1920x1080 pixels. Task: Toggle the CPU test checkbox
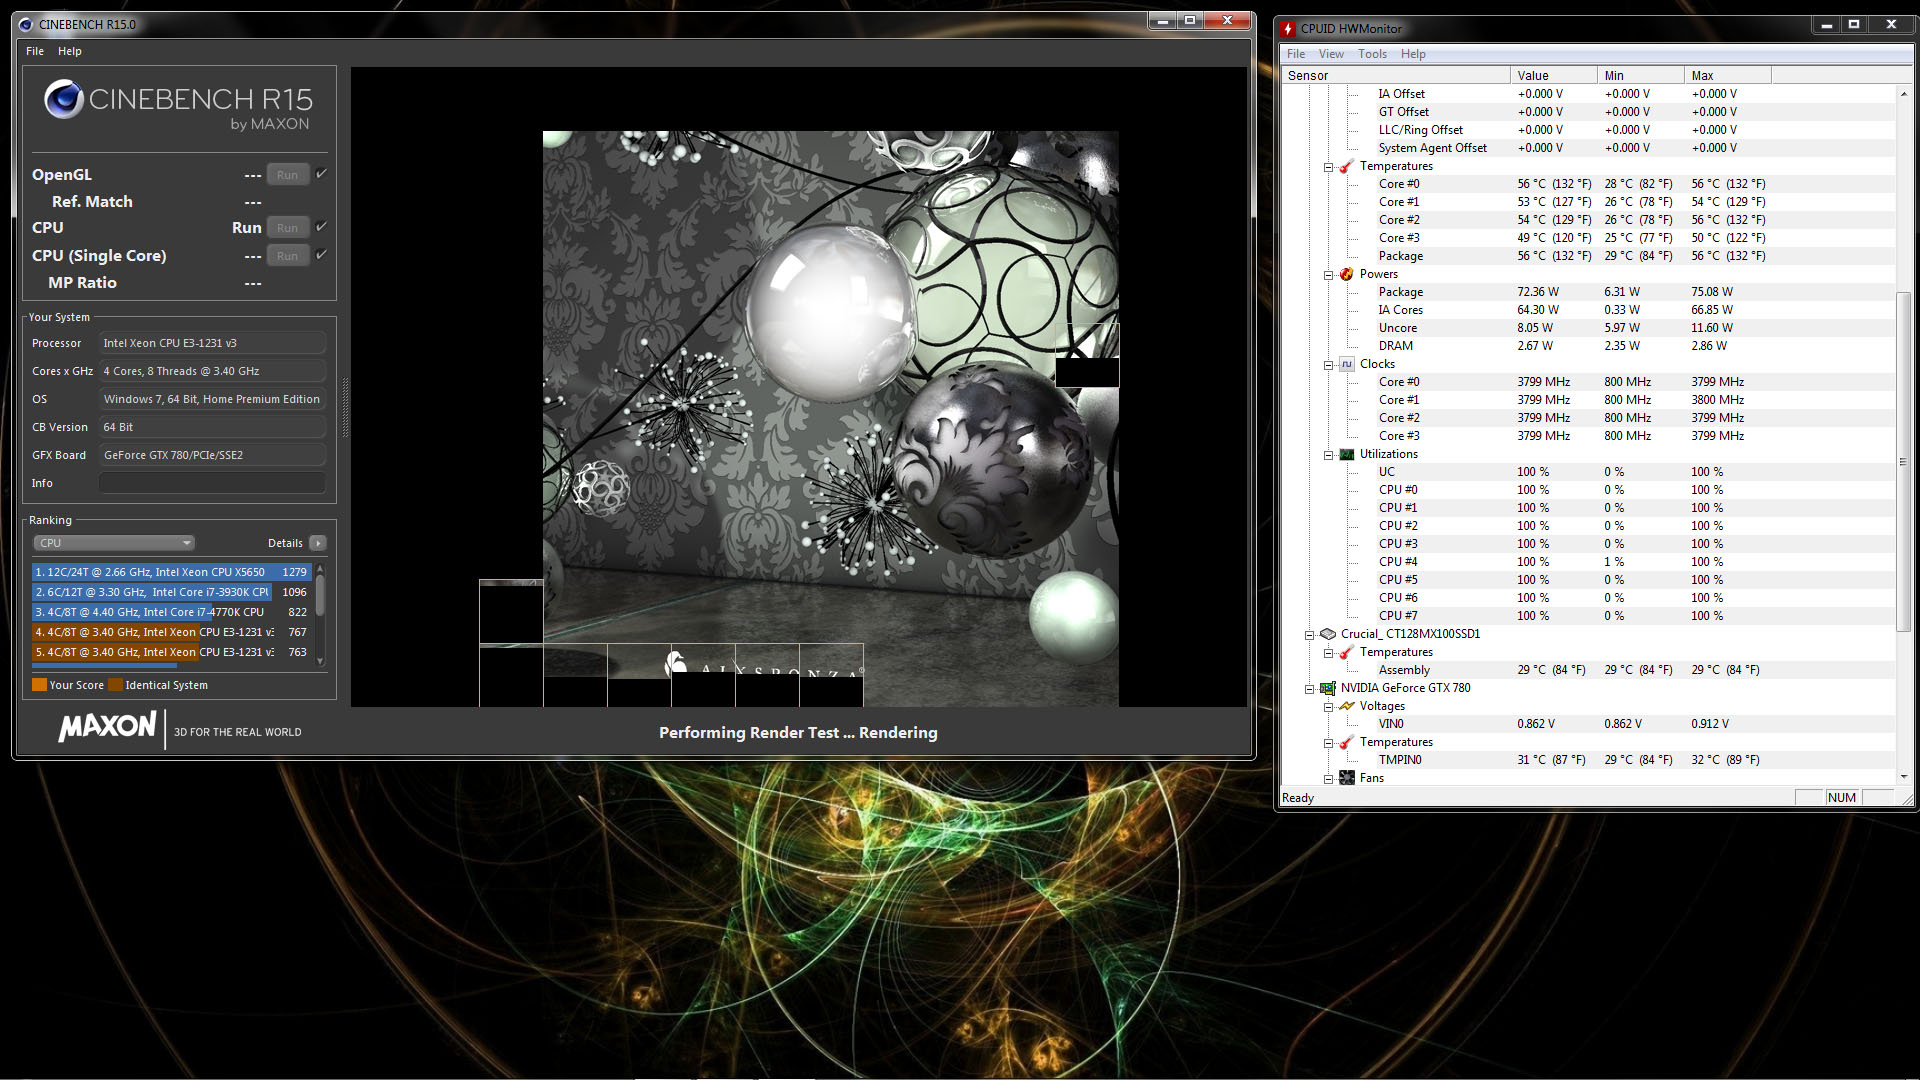(321, 227)
